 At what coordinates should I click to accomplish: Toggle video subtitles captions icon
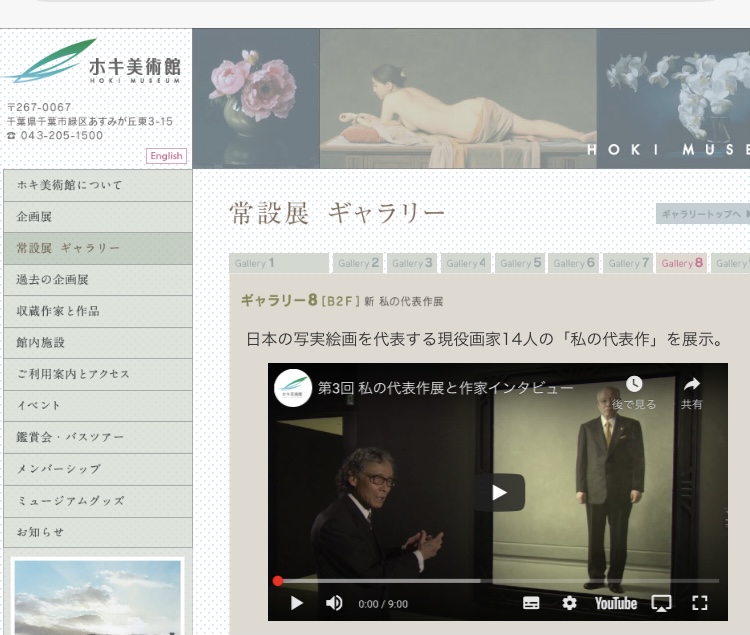point(531,603)
